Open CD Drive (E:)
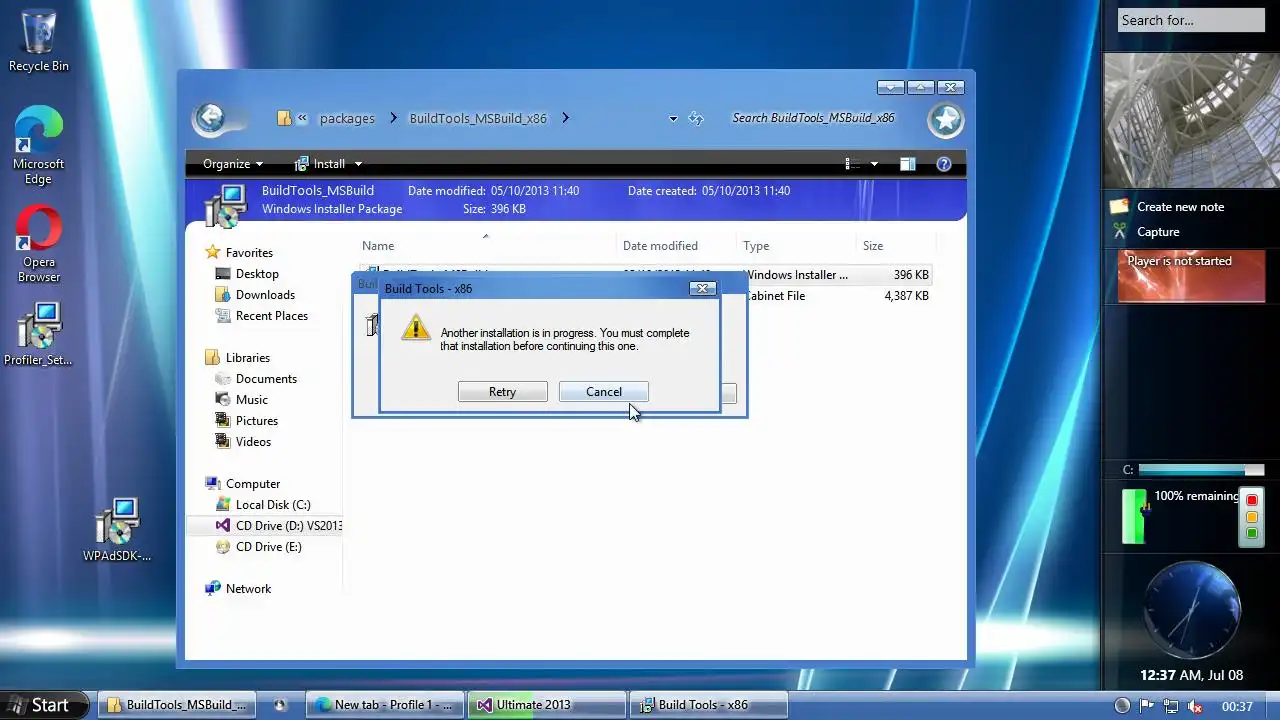 click(268, 547)
